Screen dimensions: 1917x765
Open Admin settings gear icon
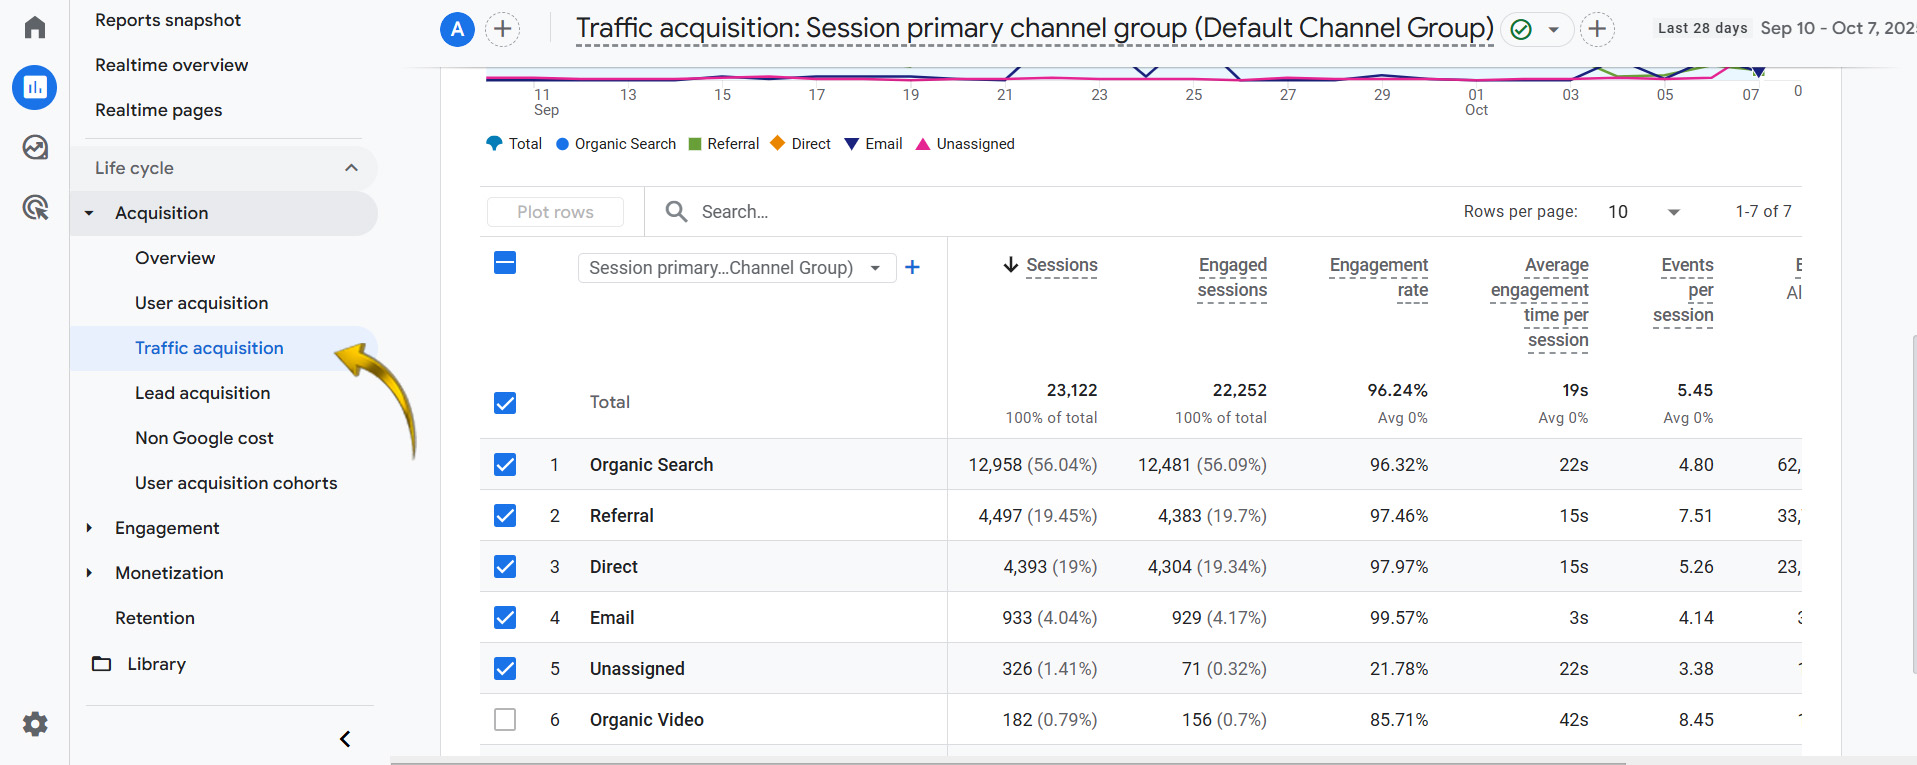click(x=35, y=724)
